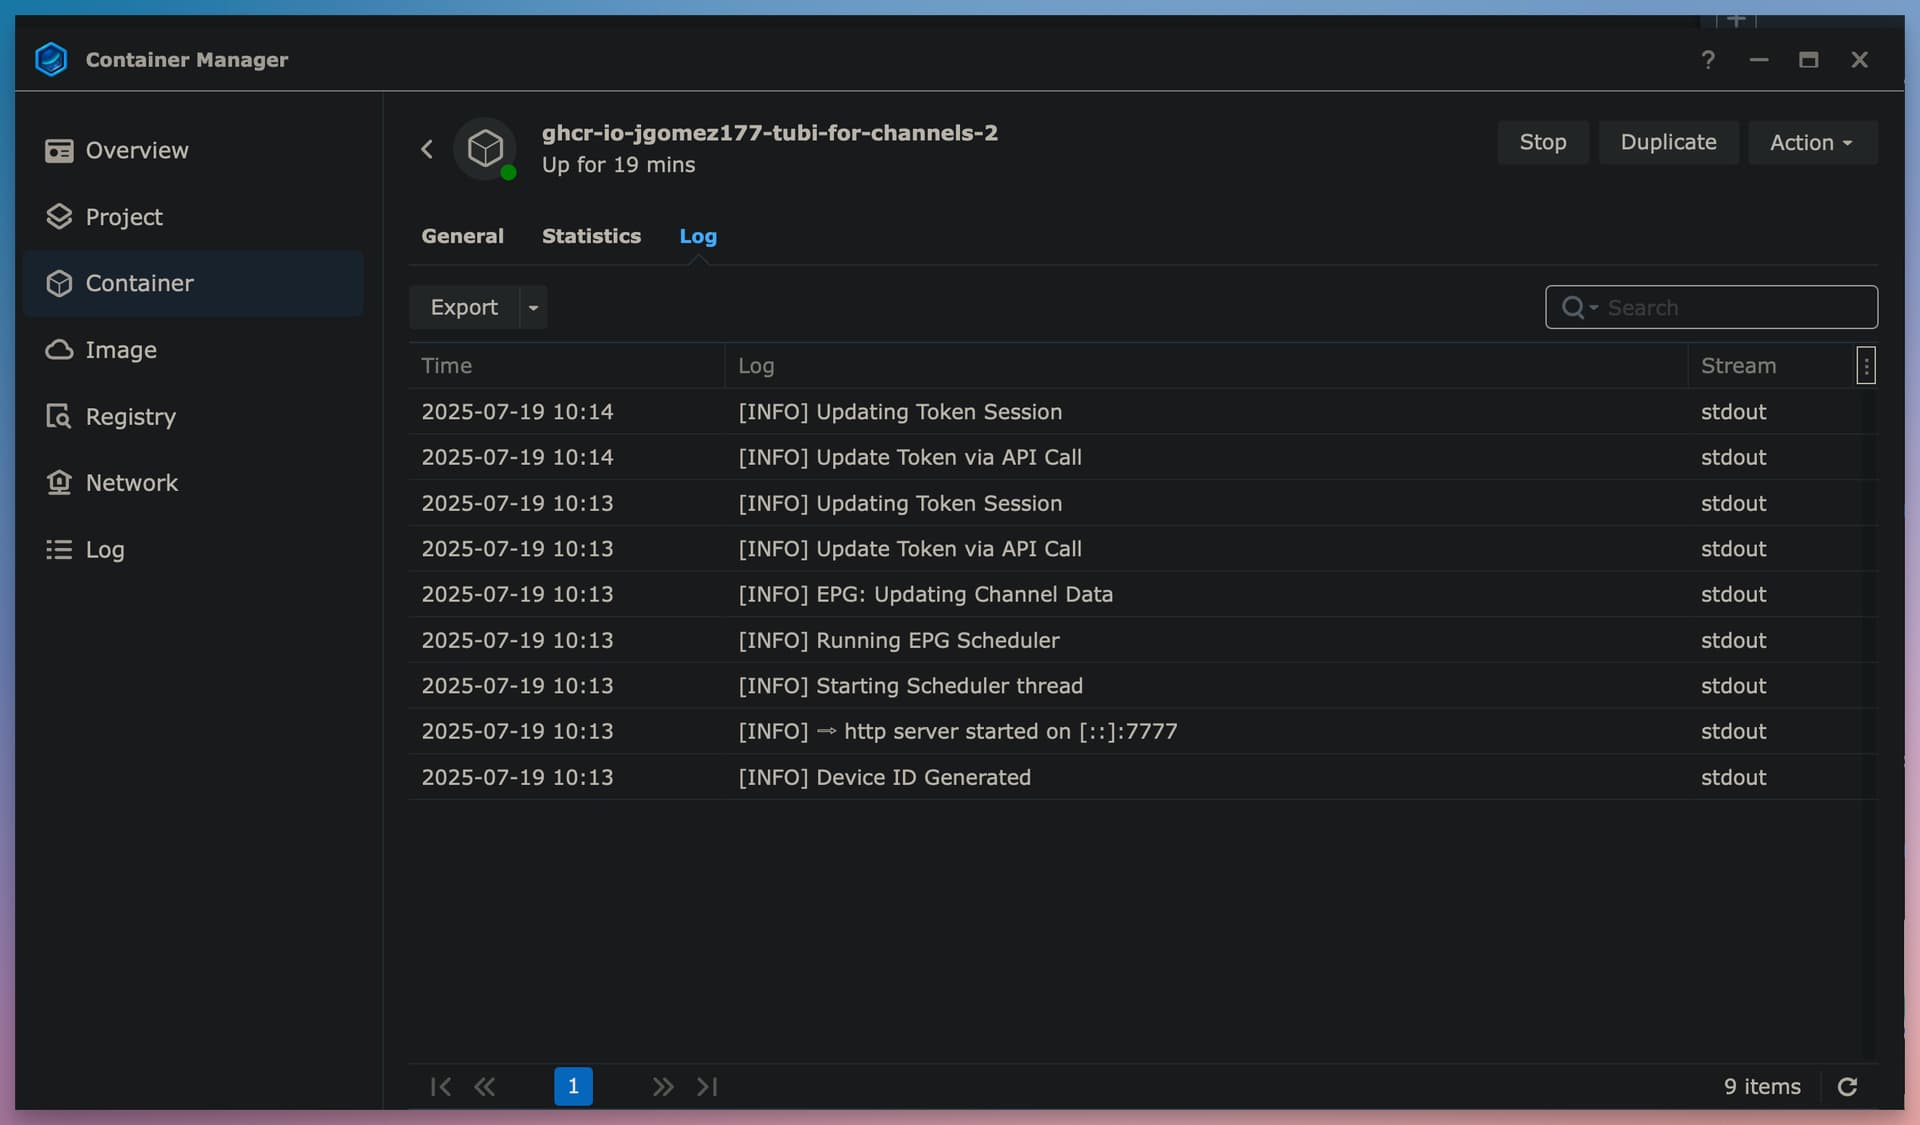Click the back arrow beside the container name

coord(427,149)
